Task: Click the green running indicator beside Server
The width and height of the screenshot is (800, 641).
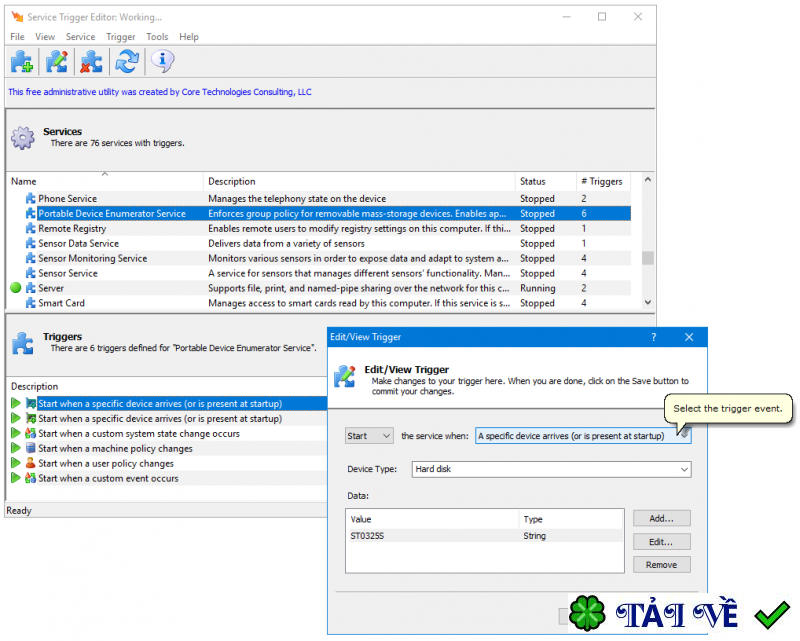Action: coord(16,288)
